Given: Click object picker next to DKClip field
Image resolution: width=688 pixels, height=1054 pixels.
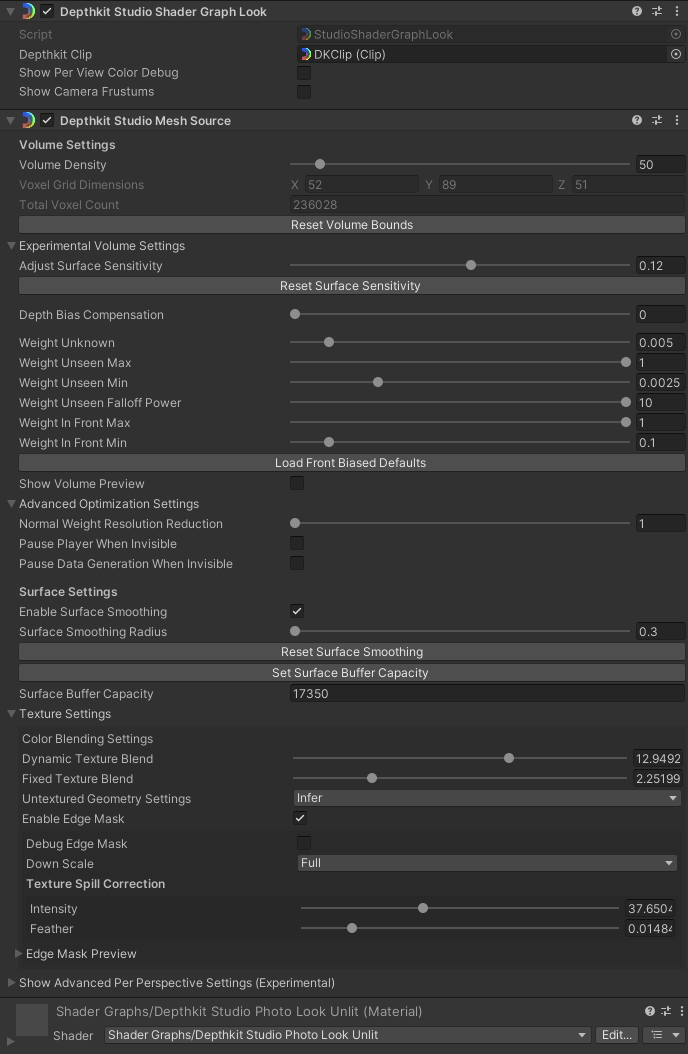Looking at the screenshot, I should coord(676,54).
